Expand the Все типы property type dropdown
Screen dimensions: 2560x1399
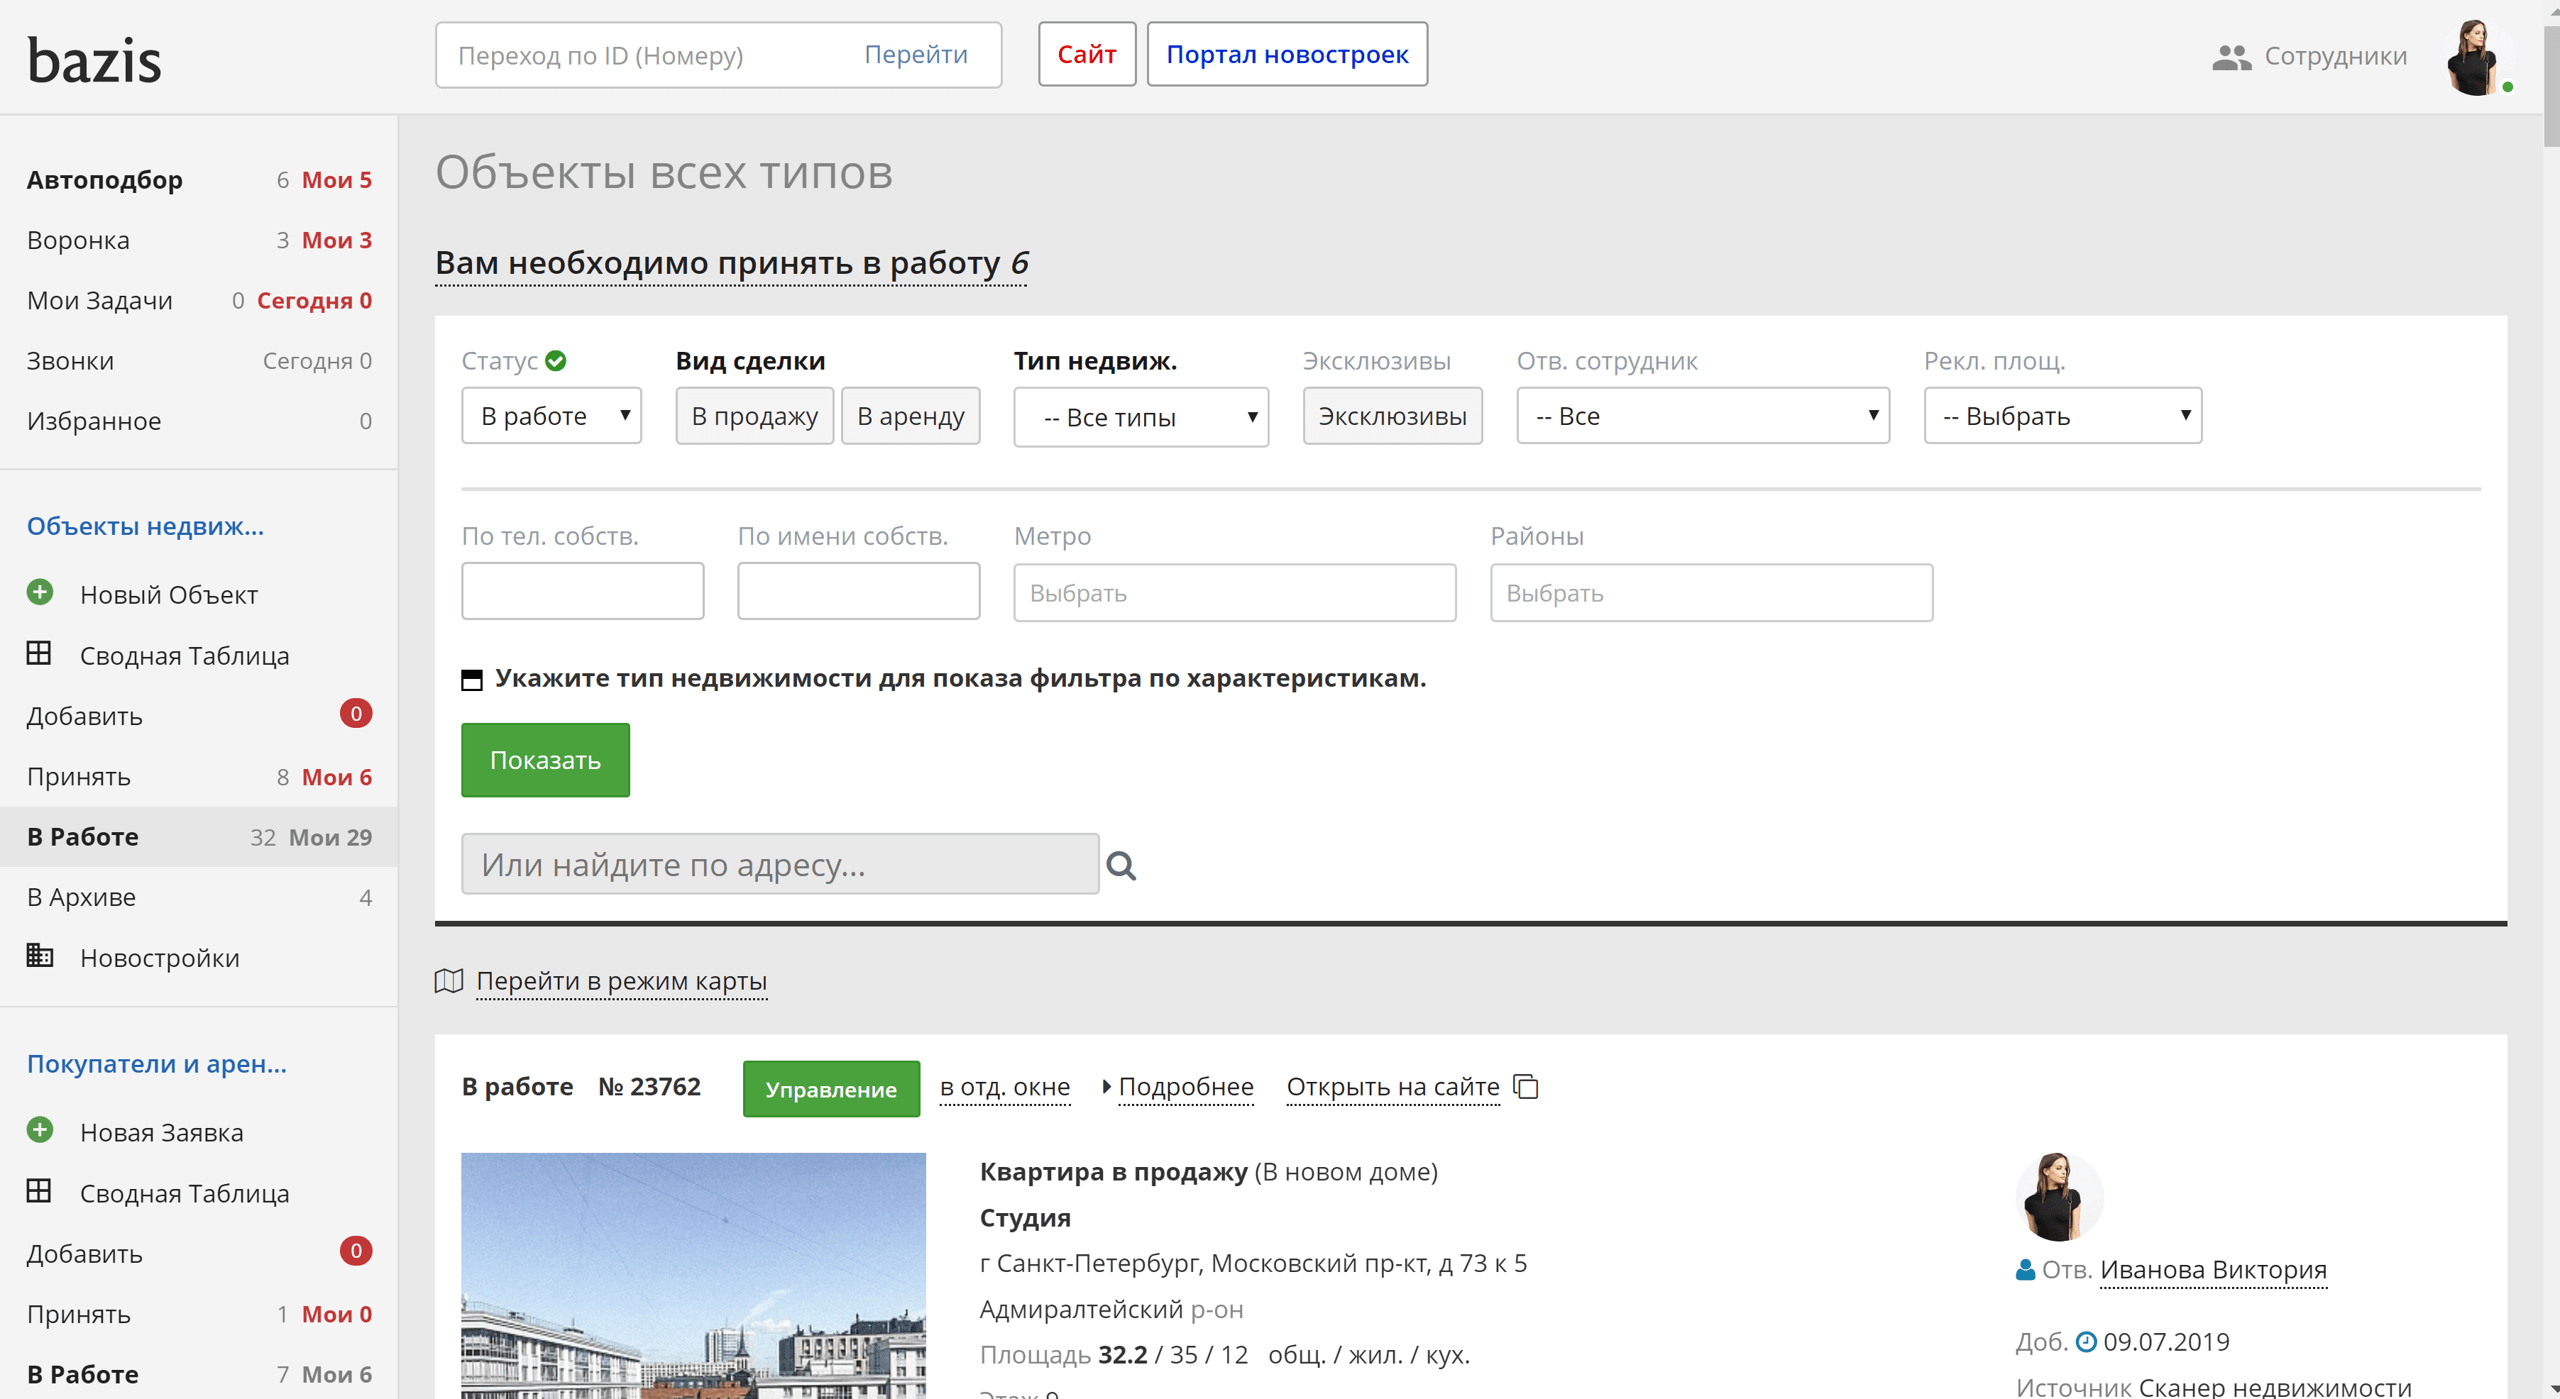click(x=1141, y=417)
